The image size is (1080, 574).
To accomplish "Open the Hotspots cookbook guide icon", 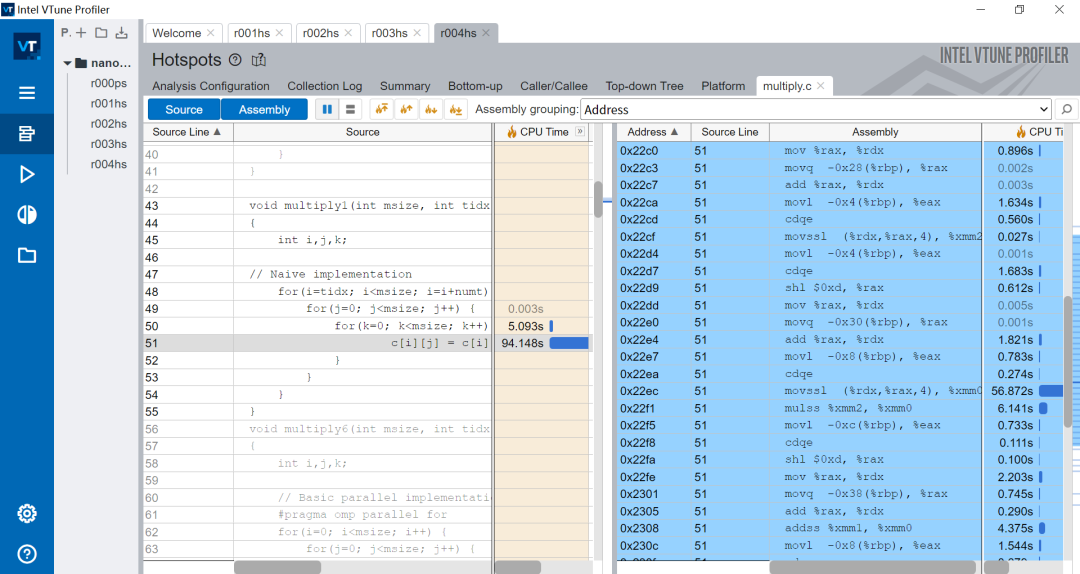I will pos(259,60).
